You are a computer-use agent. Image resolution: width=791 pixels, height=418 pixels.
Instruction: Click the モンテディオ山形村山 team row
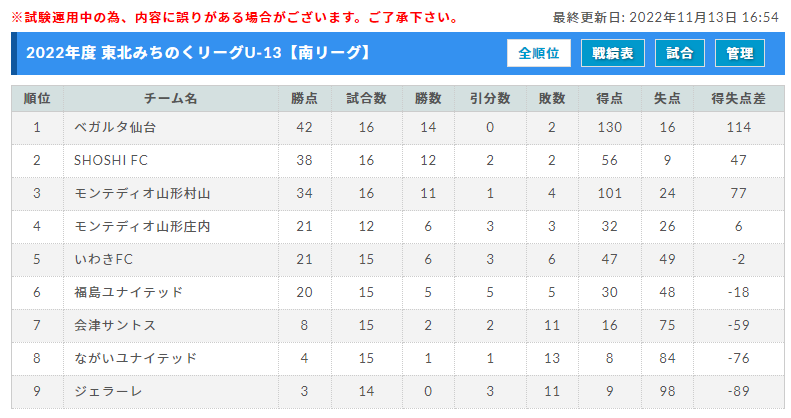click(x=398, y=194)
